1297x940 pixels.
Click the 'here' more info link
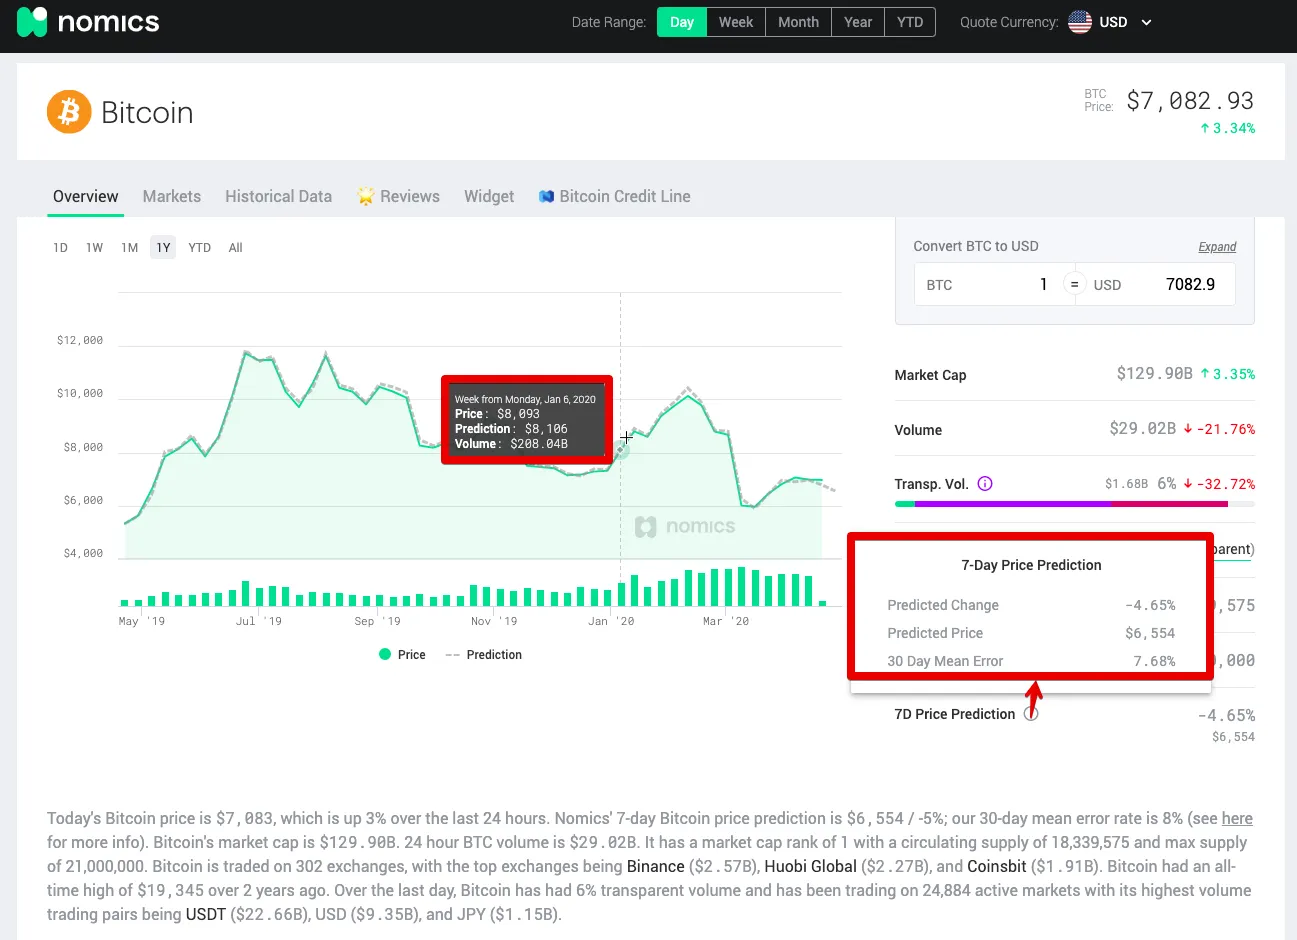click(1236, 818)
